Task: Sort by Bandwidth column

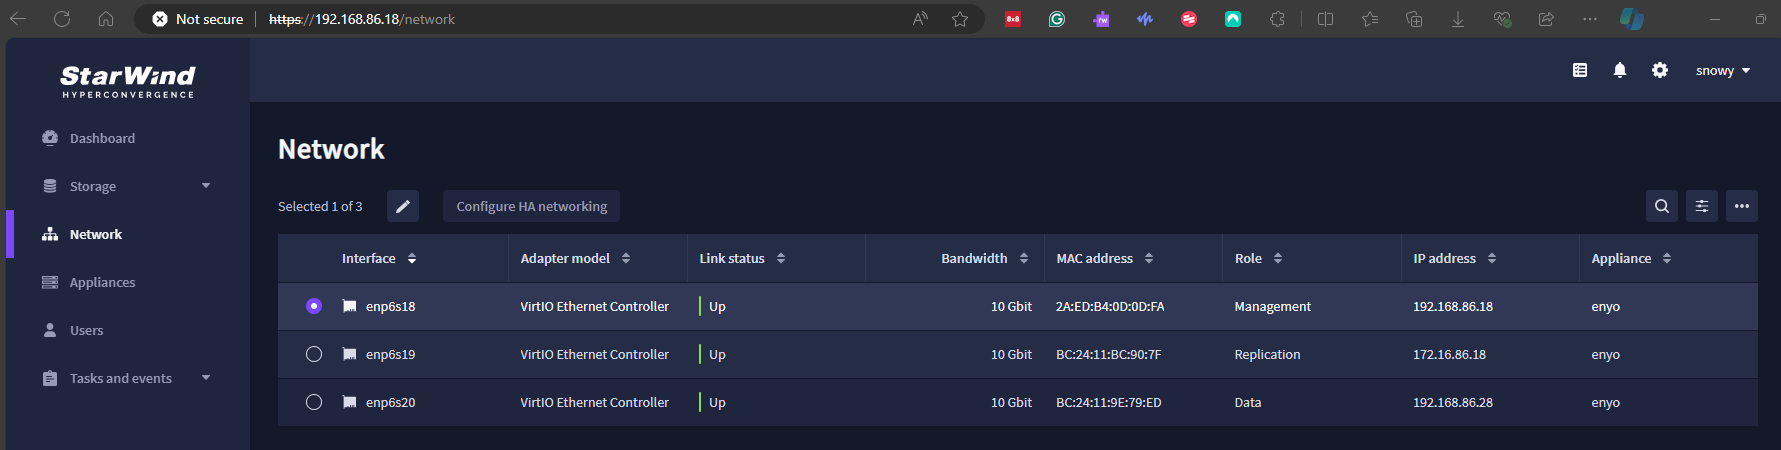Action: 1024,258
